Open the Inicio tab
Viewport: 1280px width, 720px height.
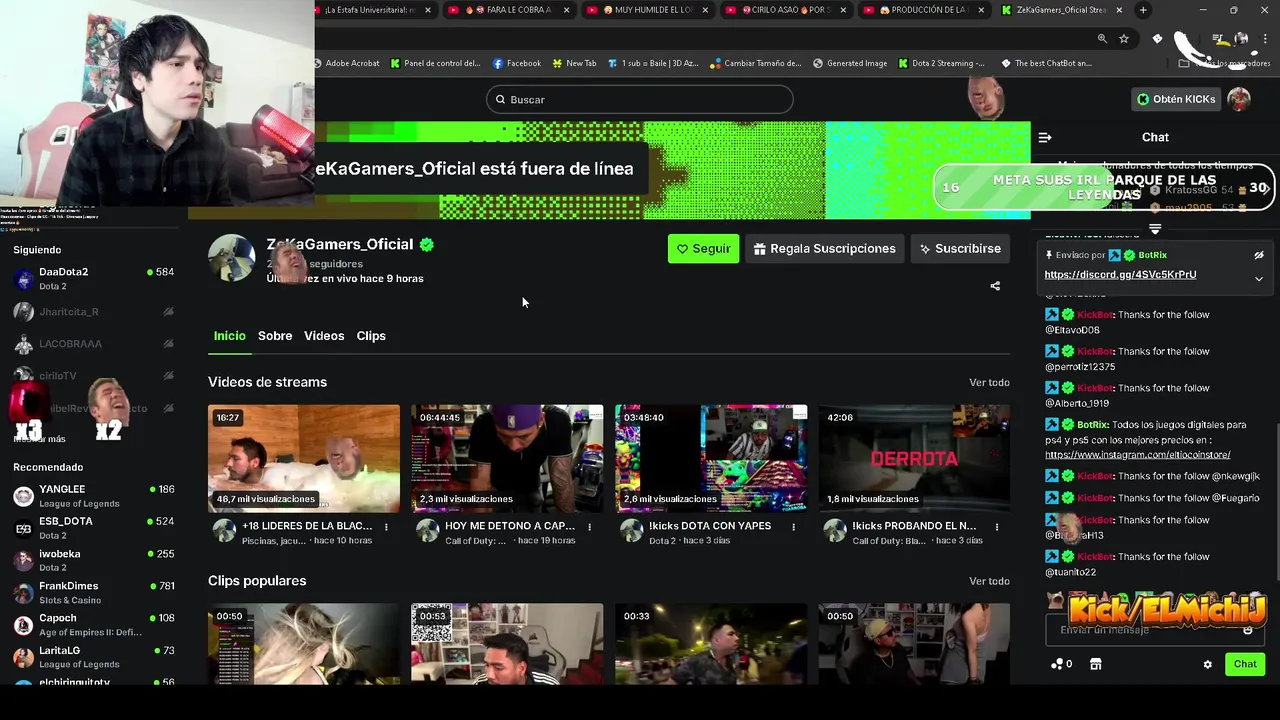pyautogui.click(x=229, y=336)
